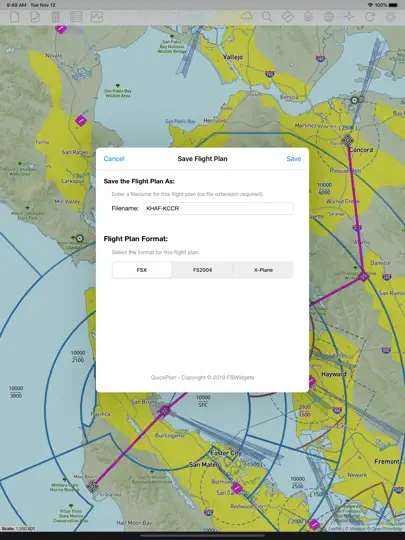Click the magenta marker near San Rafael
Screen dimensions: 405x540
click(81, 121)
